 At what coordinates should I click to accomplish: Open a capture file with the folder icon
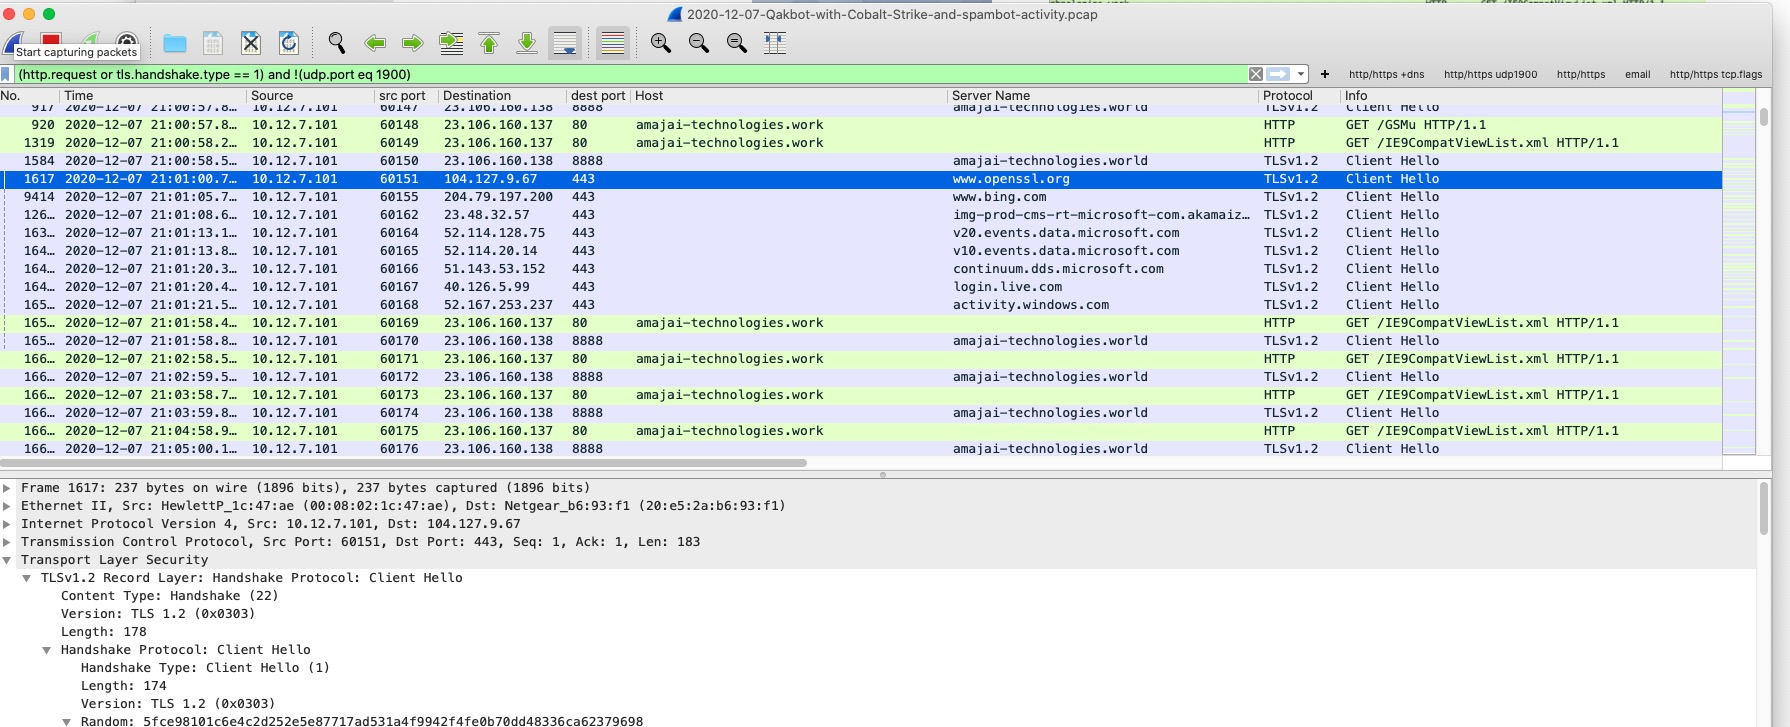click(x=175, y=43)
